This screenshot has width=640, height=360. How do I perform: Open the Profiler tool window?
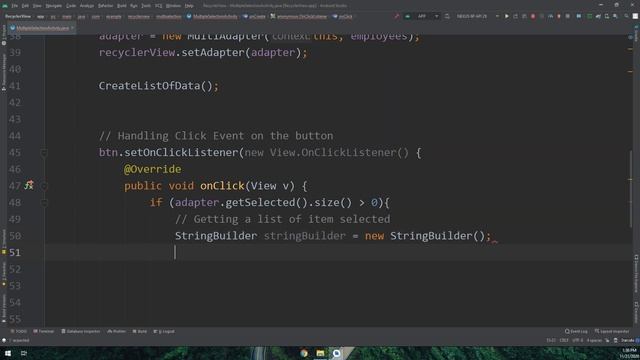(117, 331)
